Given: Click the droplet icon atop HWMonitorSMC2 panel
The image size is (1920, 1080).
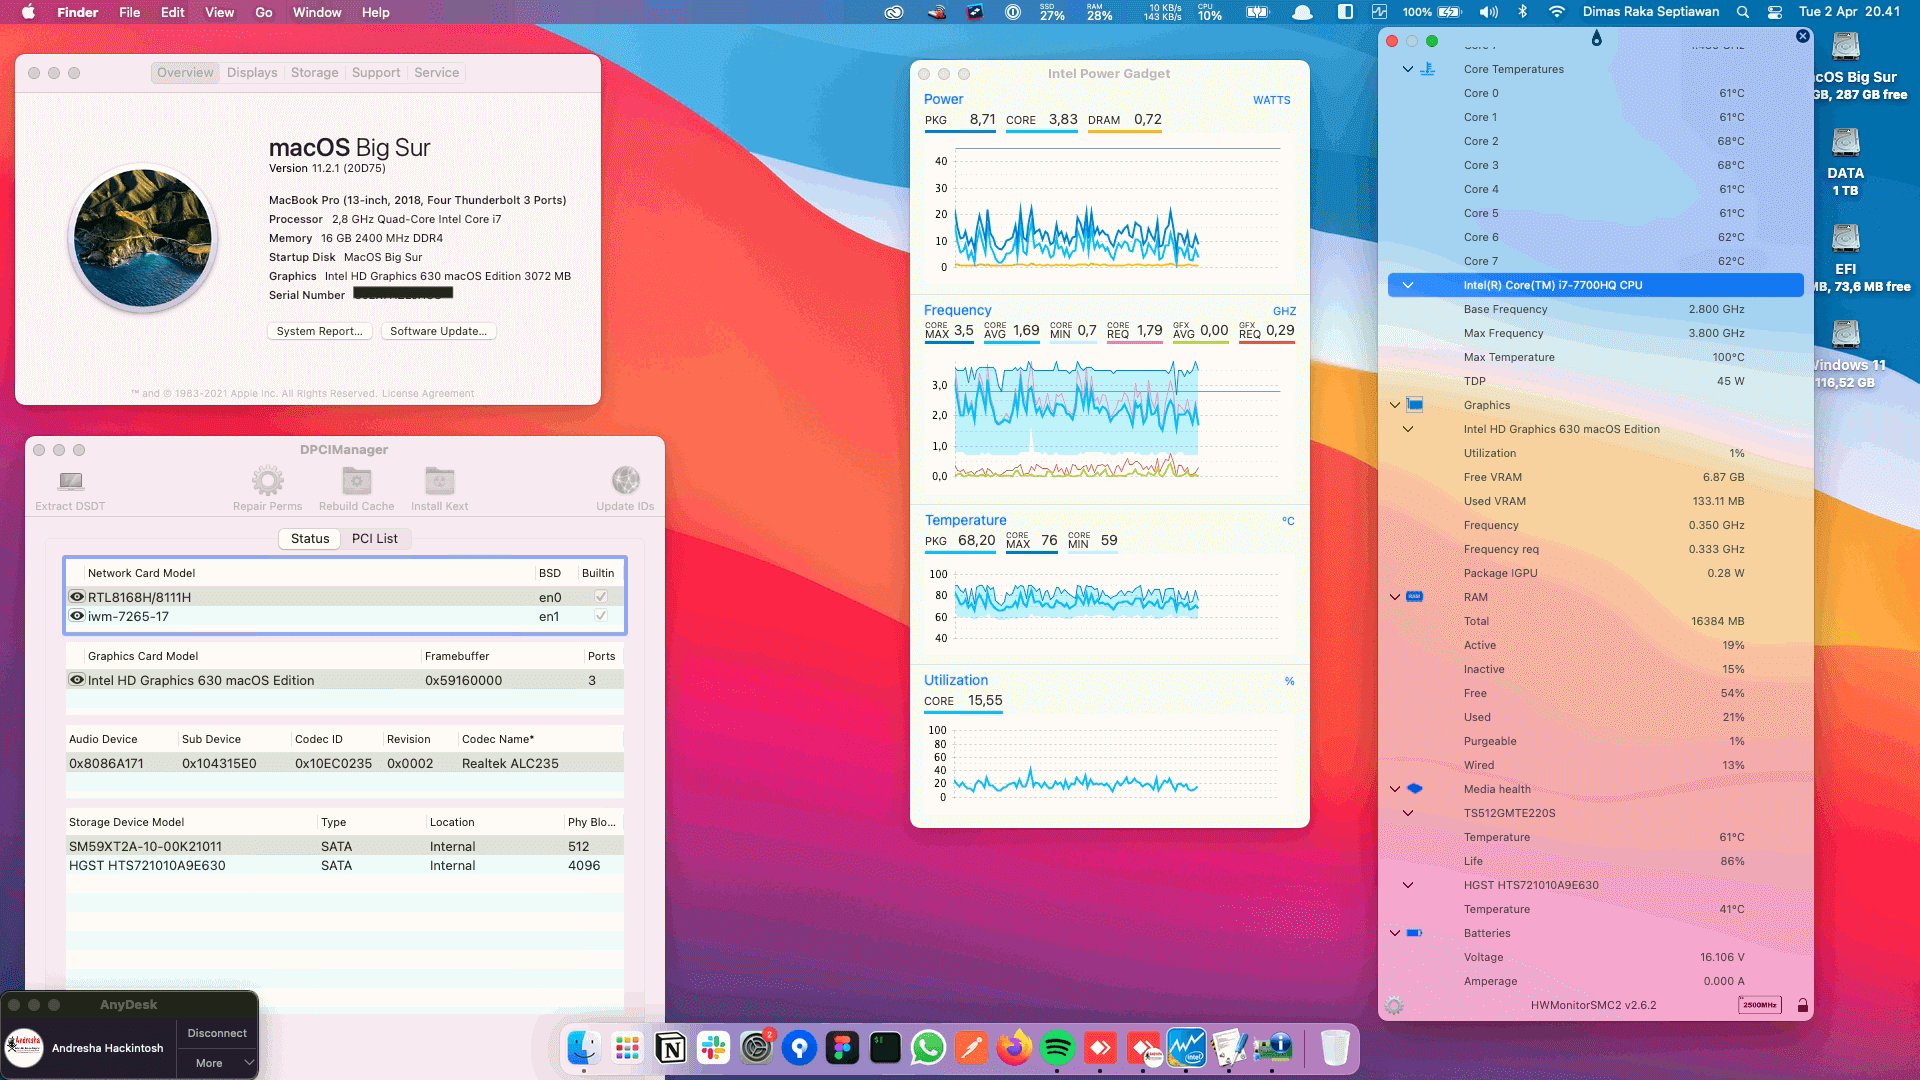Looking at the screenshot, I should 1596,38.
